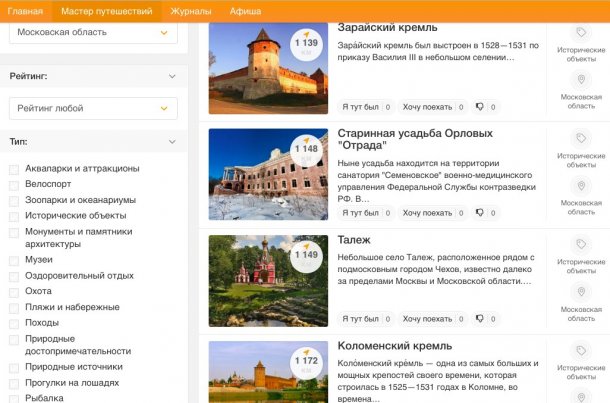
Task: Click tag icon in Коломенский кремль row
Action: [x=581, y=350]
